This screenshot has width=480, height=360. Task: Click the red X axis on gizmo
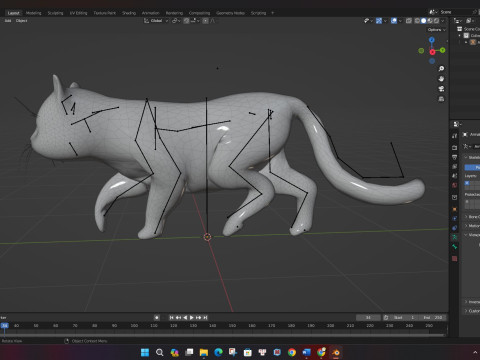[x=432, y=52]
